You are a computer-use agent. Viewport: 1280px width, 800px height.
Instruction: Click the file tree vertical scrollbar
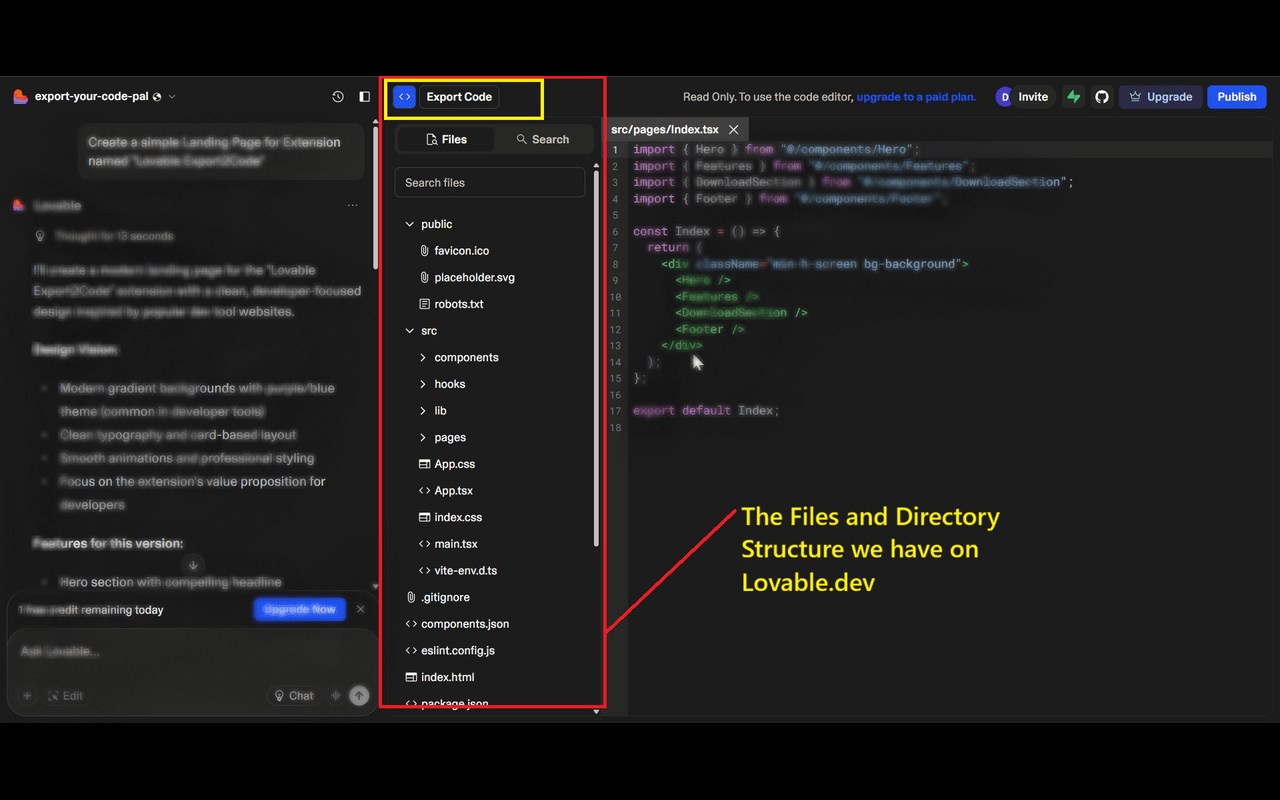tap(597, 360)
